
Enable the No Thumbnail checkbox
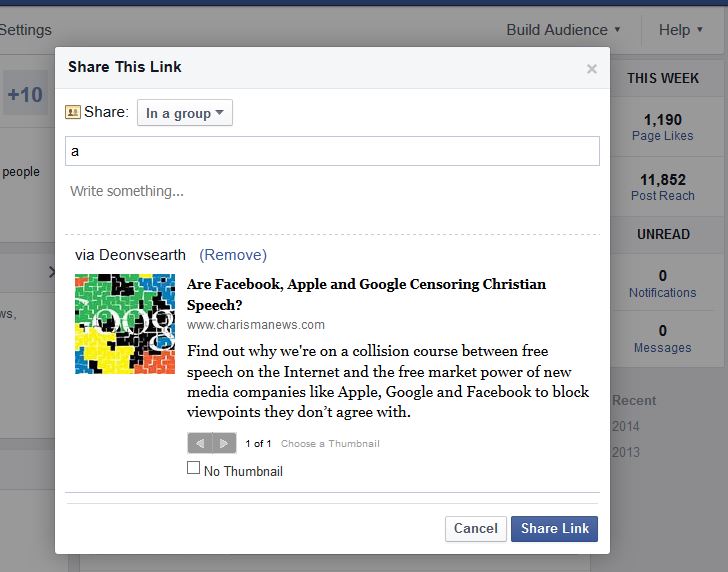coord(194,468)
